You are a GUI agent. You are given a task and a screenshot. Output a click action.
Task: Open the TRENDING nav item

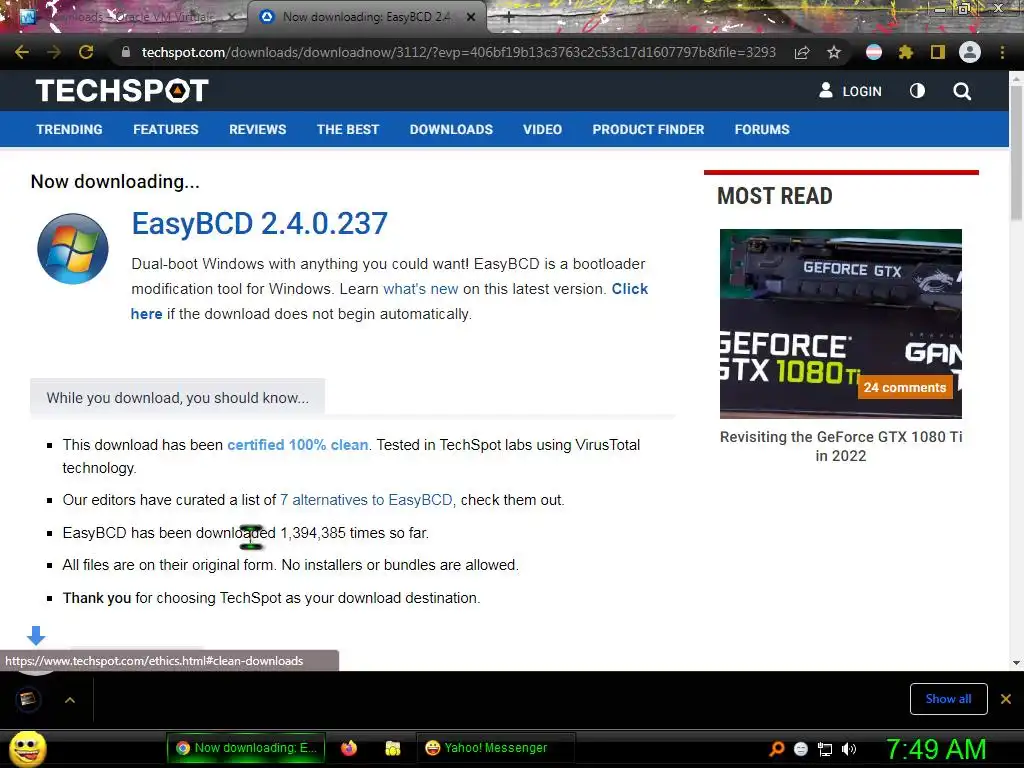69,129
